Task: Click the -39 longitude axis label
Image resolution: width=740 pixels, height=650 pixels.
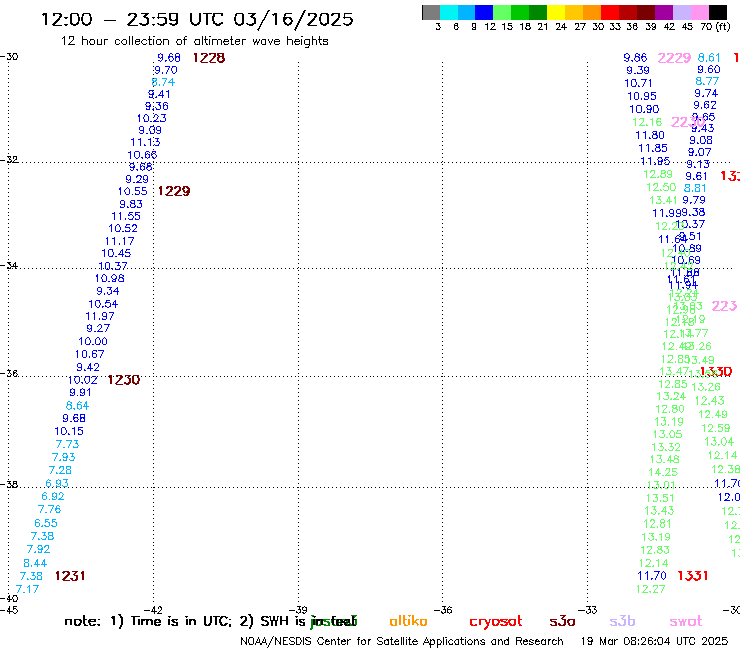Action: 298,610
